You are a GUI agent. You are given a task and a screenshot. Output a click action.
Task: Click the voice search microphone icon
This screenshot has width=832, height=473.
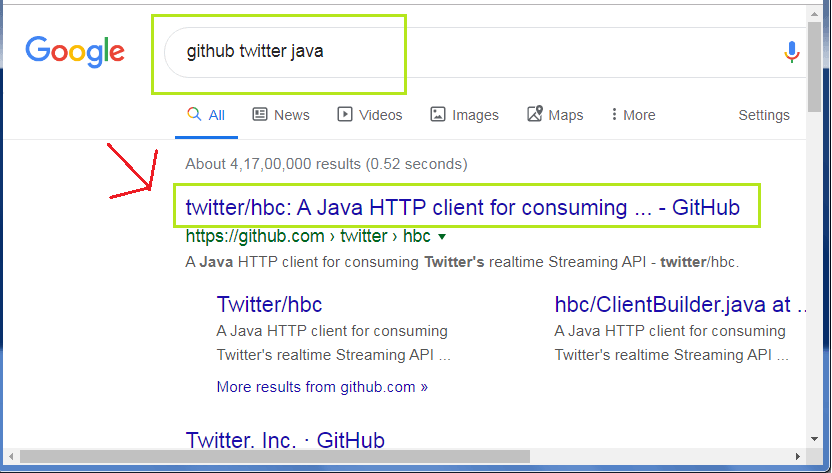pyautogui.click(x=791, y=52)
